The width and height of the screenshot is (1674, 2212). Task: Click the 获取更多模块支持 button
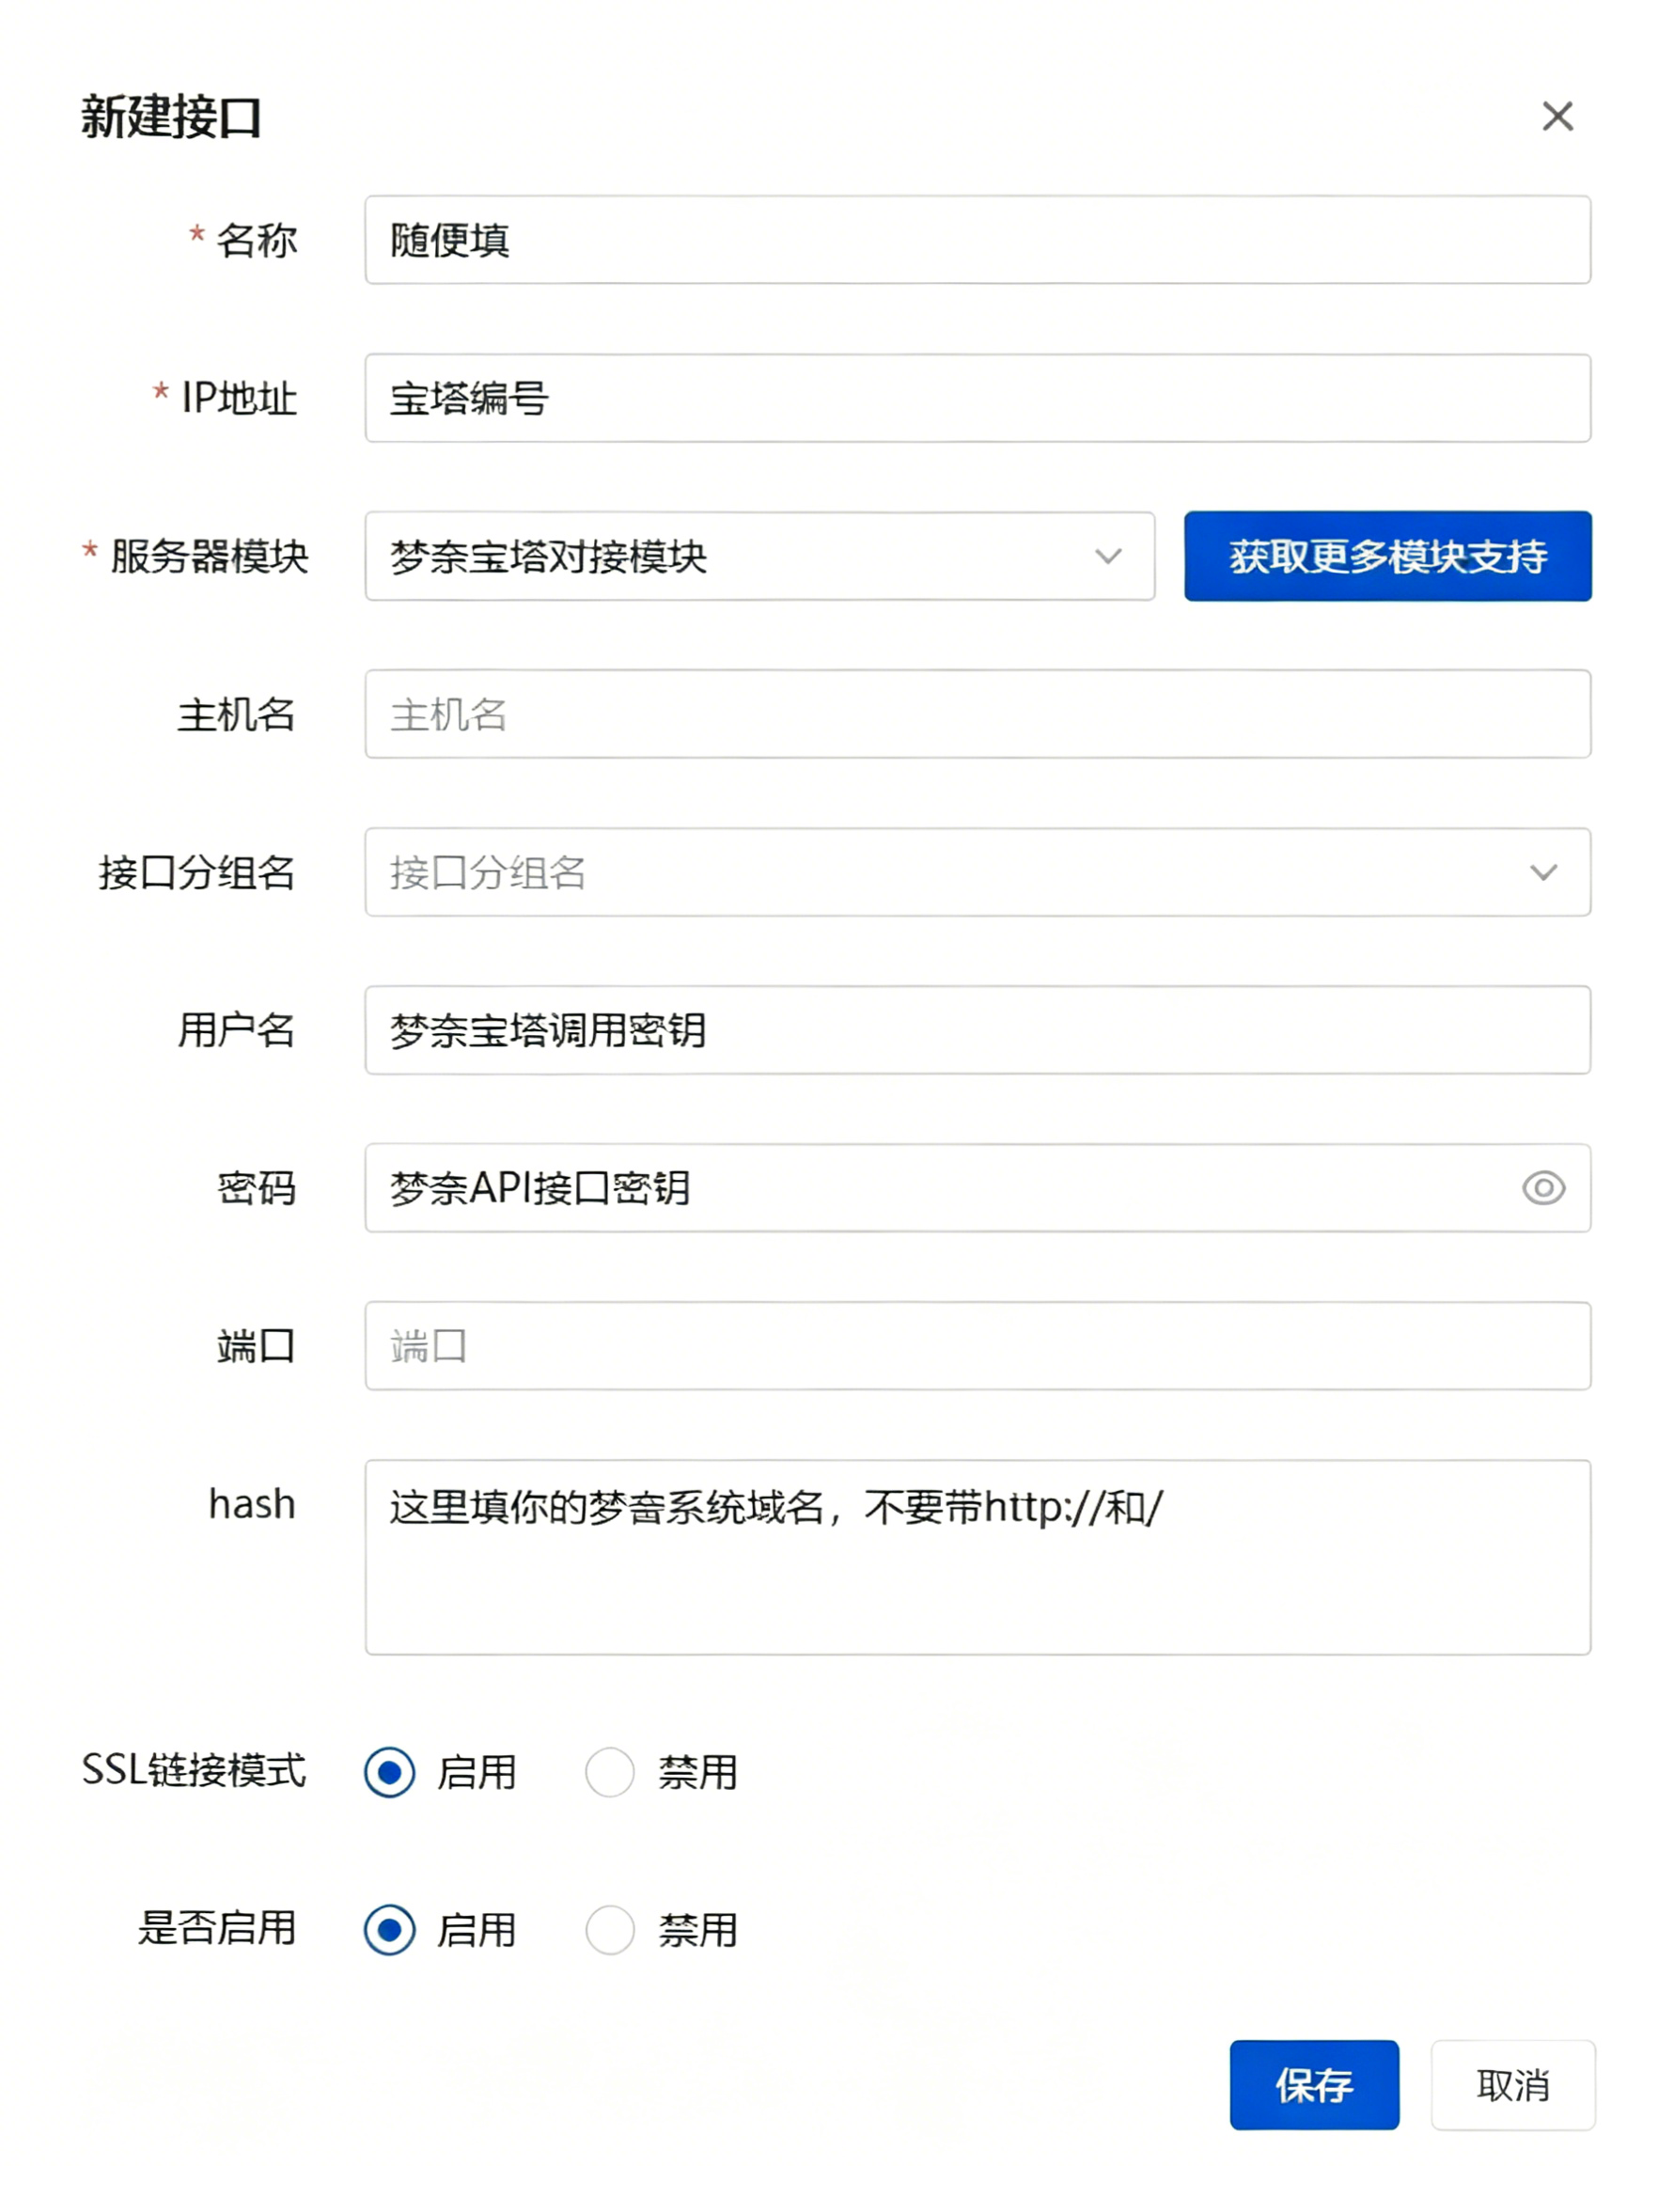click(x=1387, y=557)
